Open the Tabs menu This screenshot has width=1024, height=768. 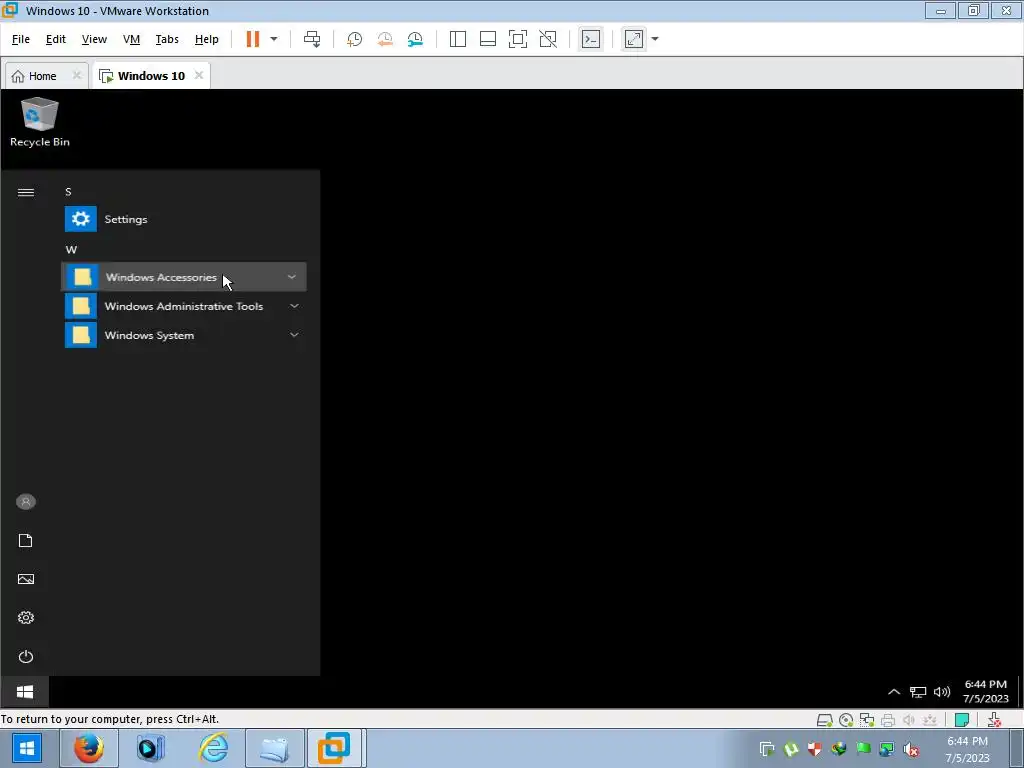click(x=167, y=39)
